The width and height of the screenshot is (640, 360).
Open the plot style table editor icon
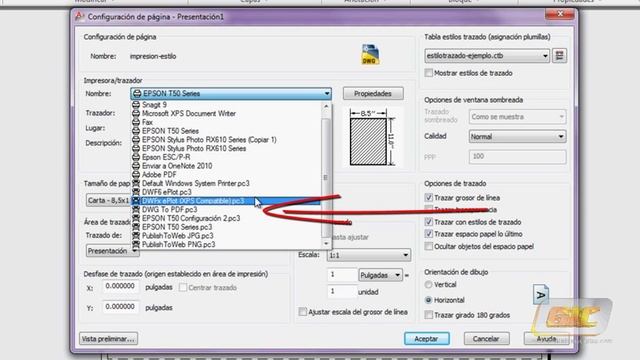click(x=559, y=56)
